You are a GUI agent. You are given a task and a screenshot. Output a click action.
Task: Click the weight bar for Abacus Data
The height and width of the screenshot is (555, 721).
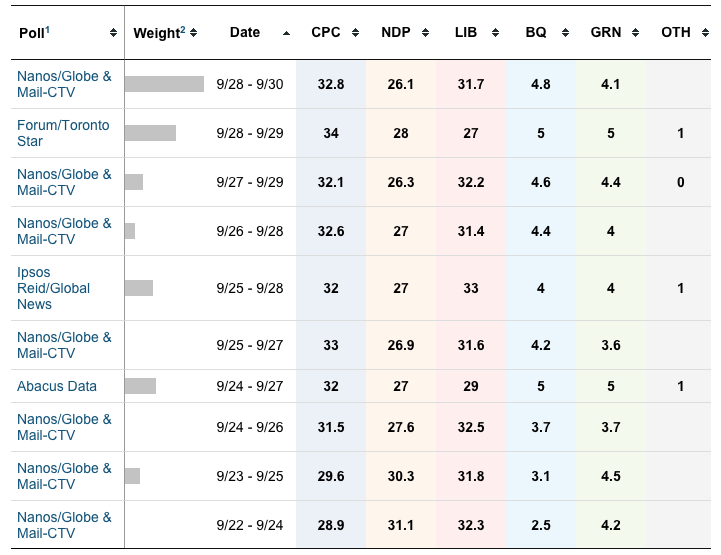(140, 386)
